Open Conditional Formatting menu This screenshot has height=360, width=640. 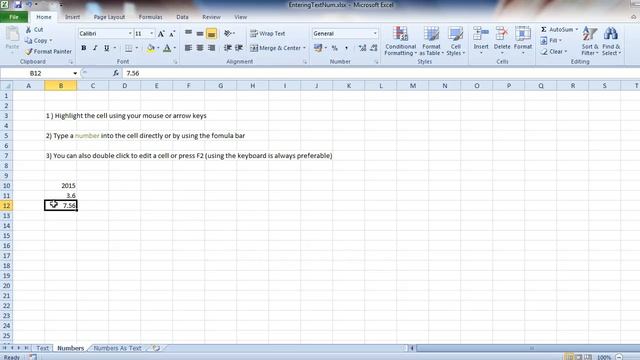pyautogui.click(x=400, y=41)
